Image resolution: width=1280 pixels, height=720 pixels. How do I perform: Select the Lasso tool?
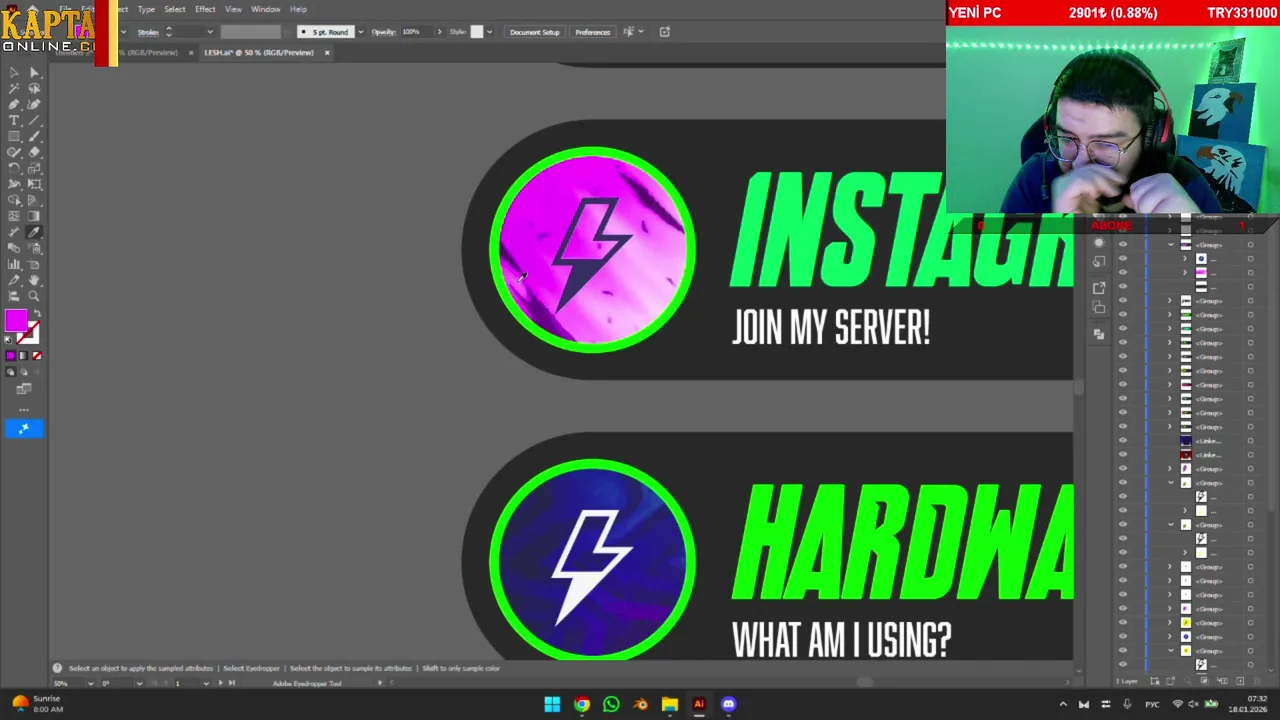[x=34, y=89]
